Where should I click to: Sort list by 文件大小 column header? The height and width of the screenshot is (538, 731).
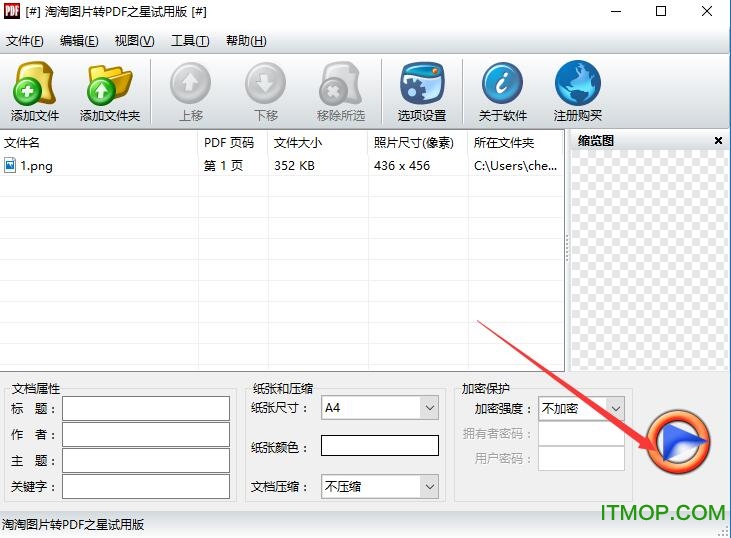click(x=298, y=143)
